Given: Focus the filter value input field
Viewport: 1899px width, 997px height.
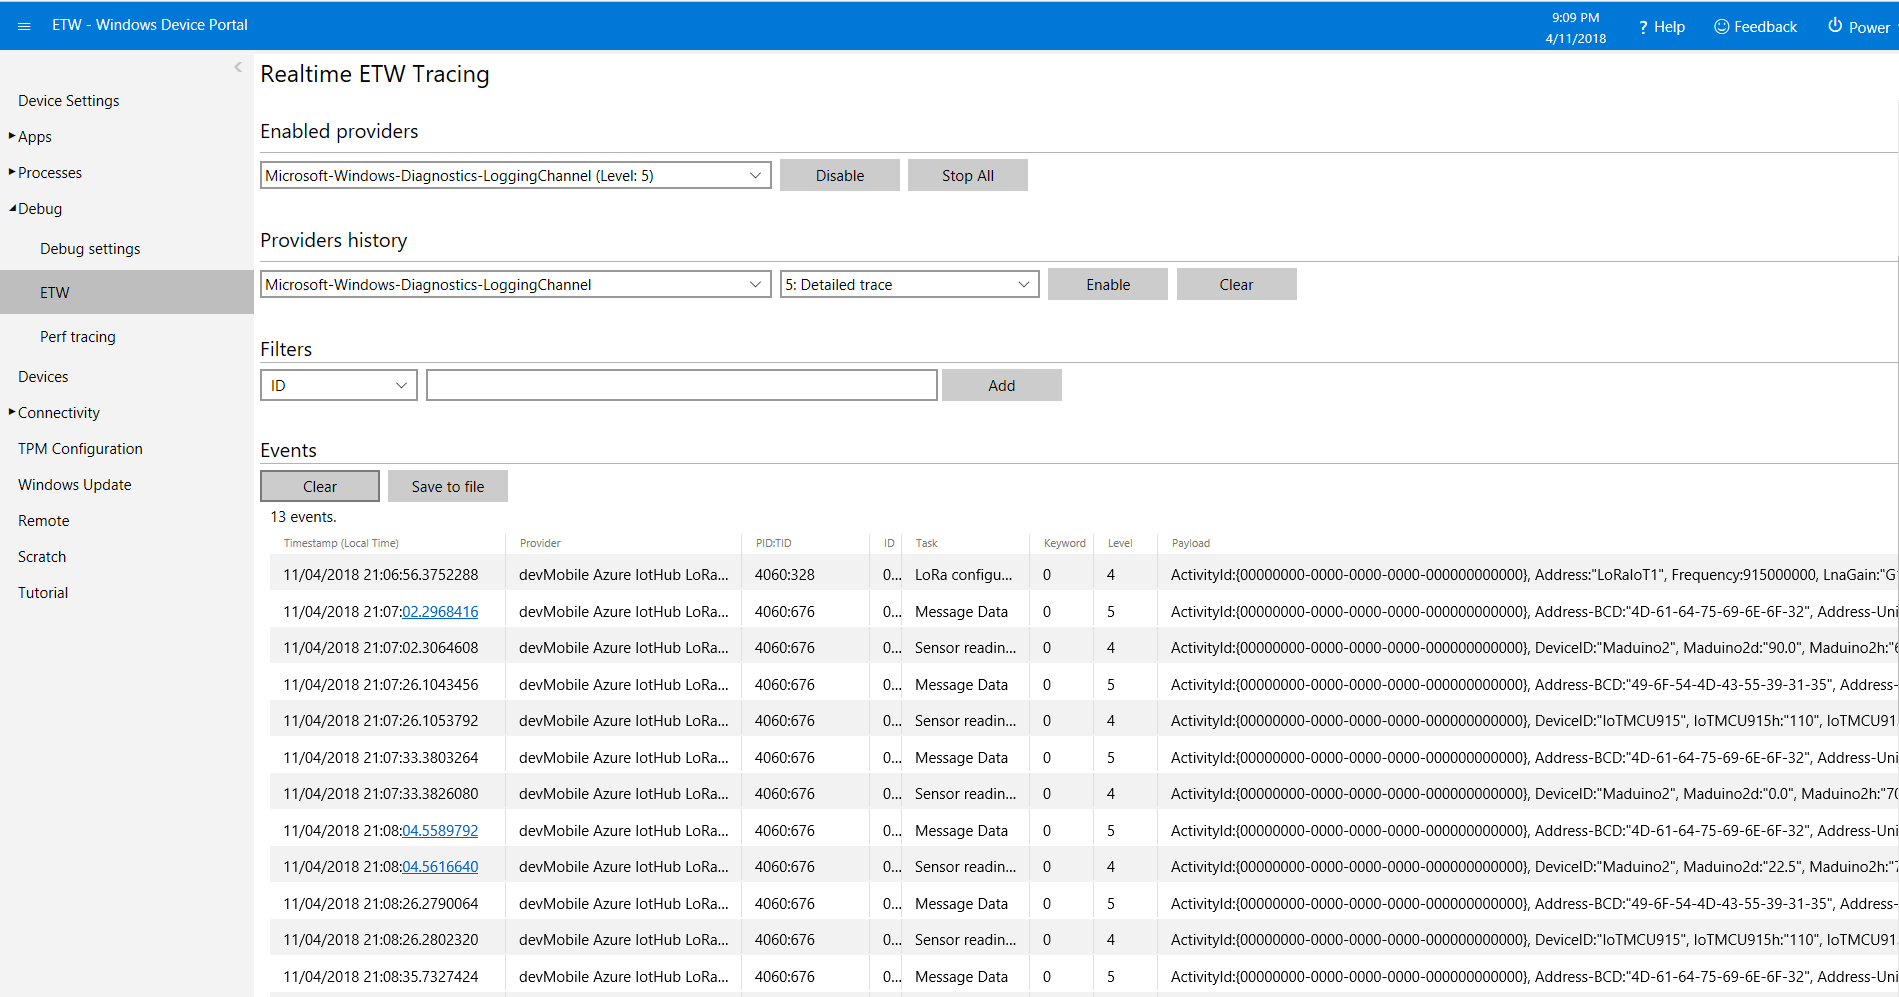Looking at the screenshot, I should (x=682, y=385).
